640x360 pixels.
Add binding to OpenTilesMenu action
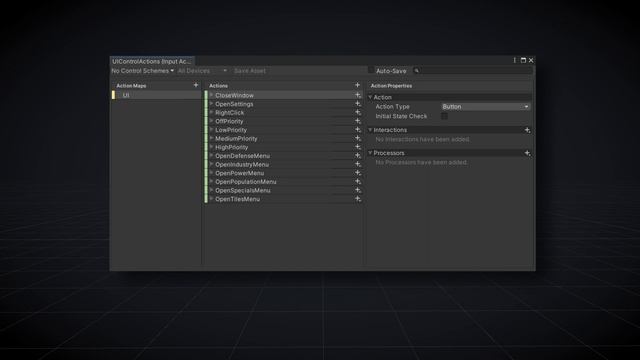point(358,199)
